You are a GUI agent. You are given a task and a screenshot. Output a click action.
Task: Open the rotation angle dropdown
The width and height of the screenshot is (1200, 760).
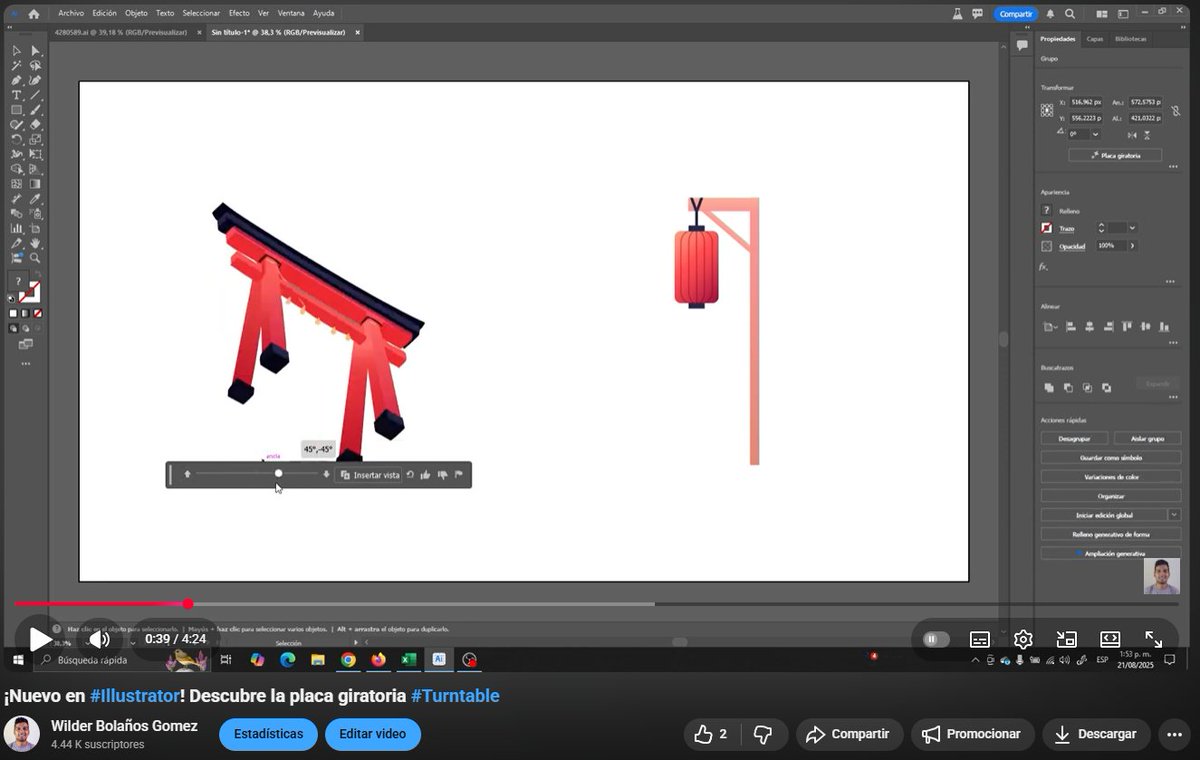point(1095,133)
